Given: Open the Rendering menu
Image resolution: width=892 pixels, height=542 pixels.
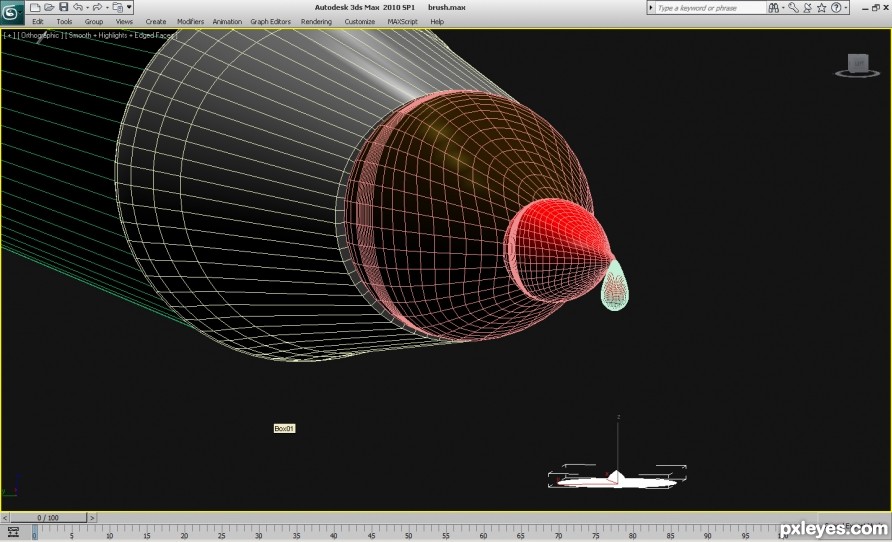Looking at the screenshot, I should pos(316,22).
